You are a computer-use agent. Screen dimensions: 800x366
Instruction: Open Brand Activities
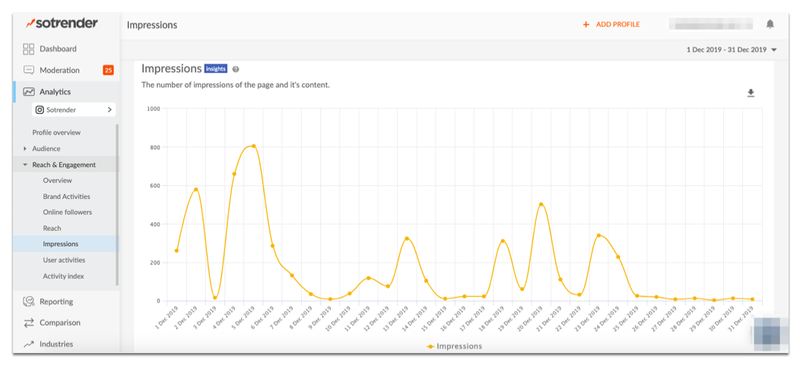pyautogui.click(x=66, y=197)
